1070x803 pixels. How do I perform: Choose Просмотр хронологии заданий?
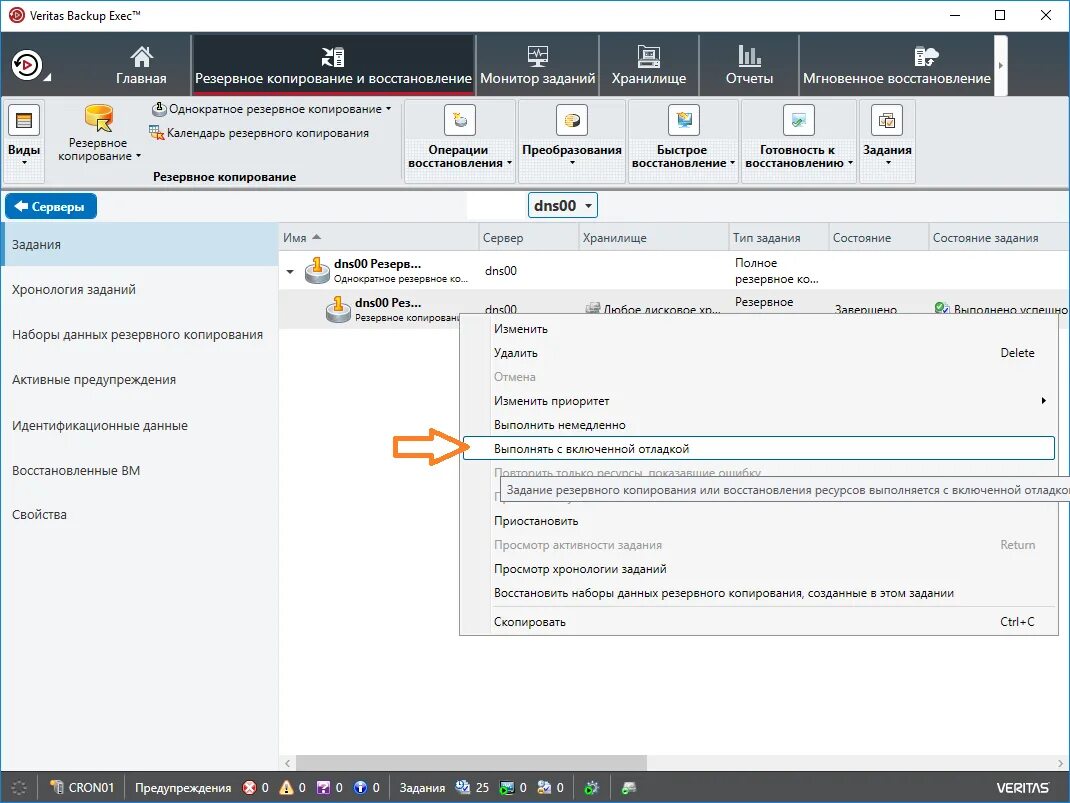759,568
